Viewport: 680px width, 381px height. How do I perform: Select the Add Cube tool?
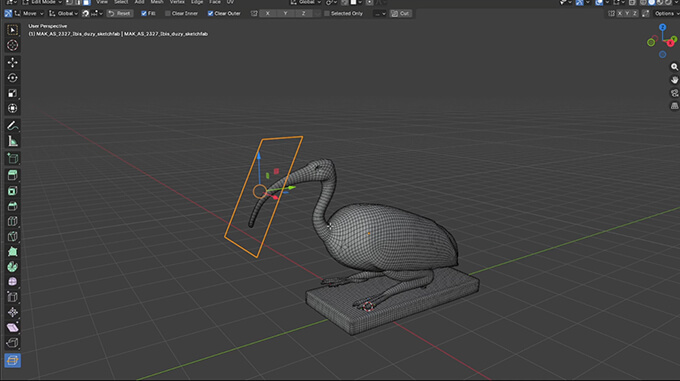tap(13, 159)
